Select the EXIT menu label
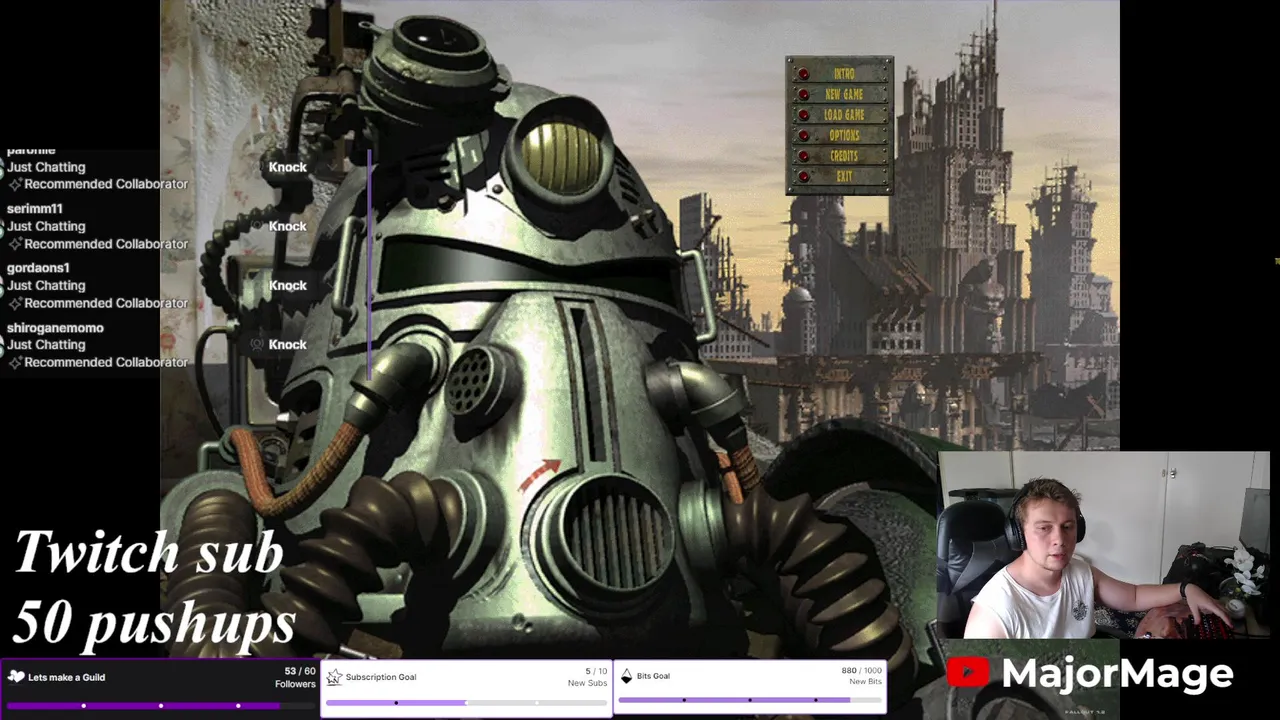Viewport: 1280px width, 720px height. pos(844,177)
